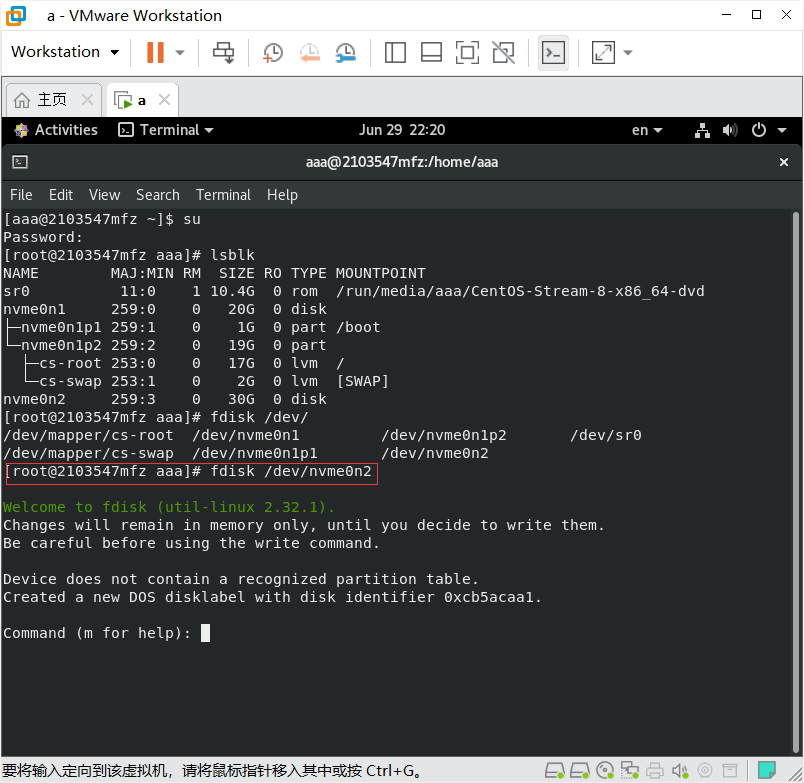This screenshot has height=783, width=804.
Task: Open the Workstation dropdown menu
Action: pos(65,52)
